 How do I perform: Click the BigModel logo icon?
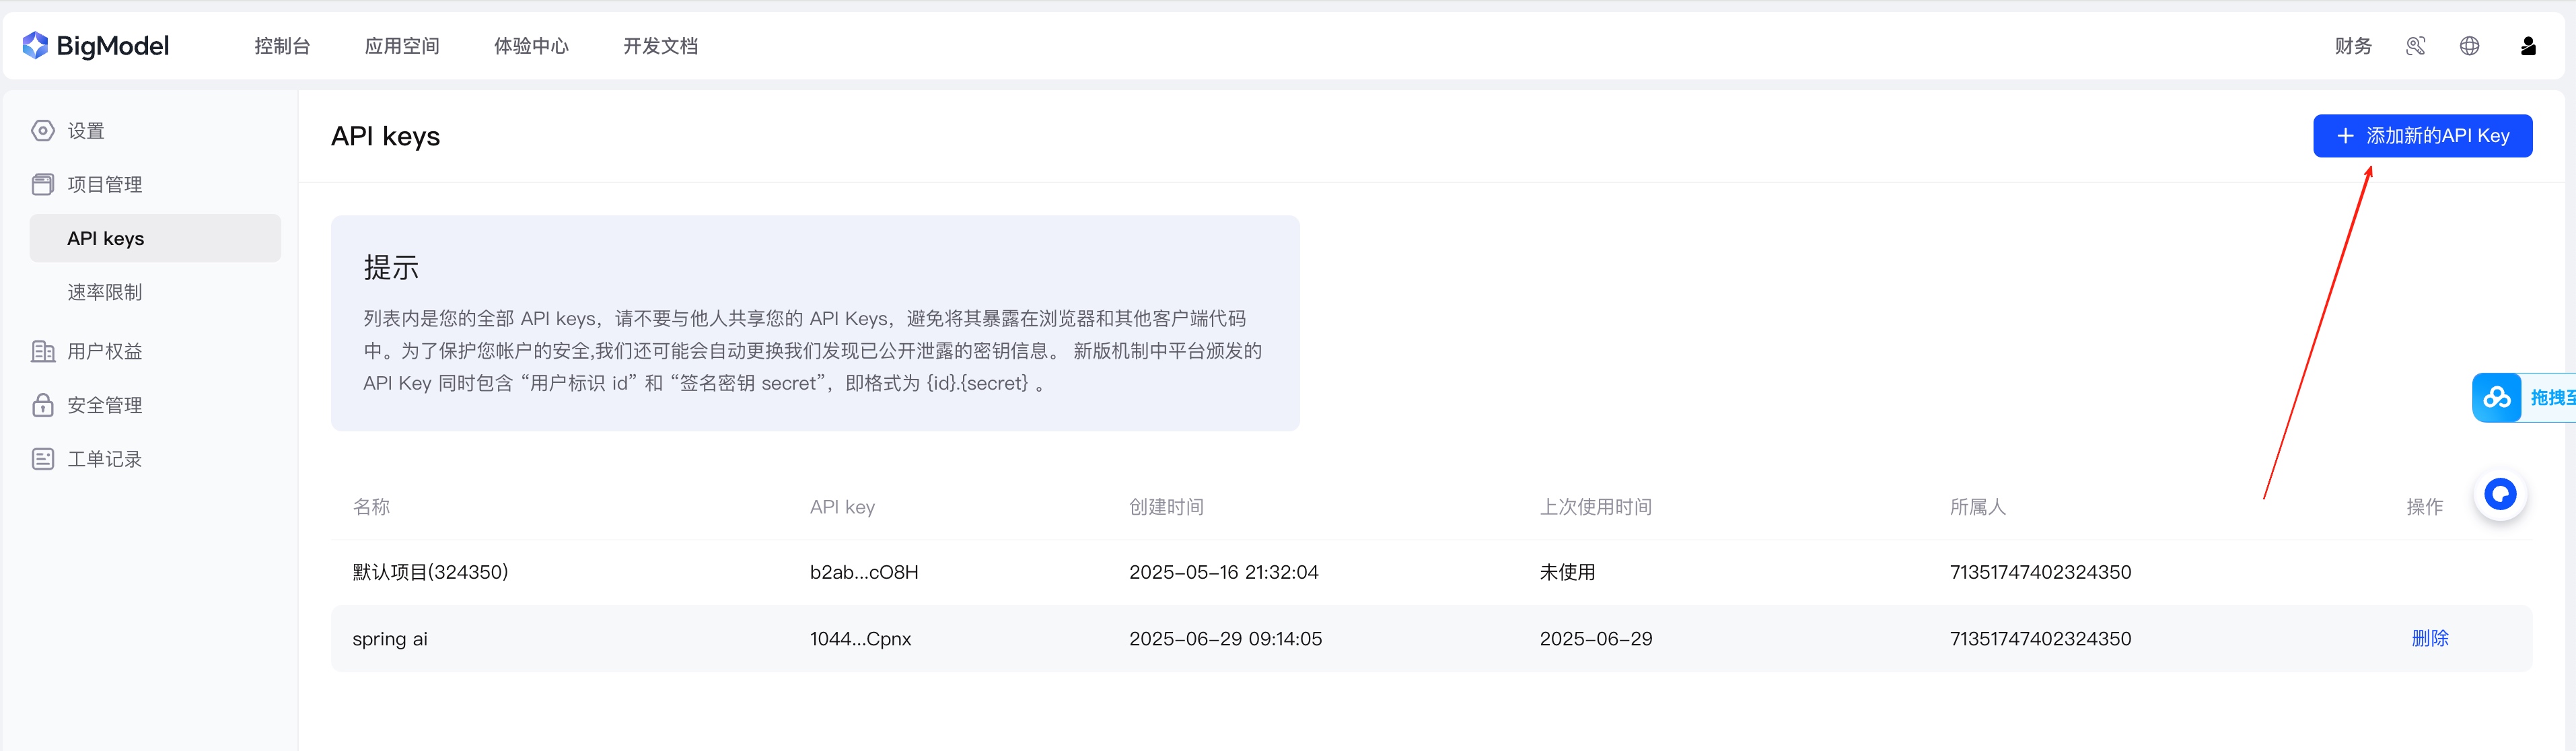pos(35,45)
